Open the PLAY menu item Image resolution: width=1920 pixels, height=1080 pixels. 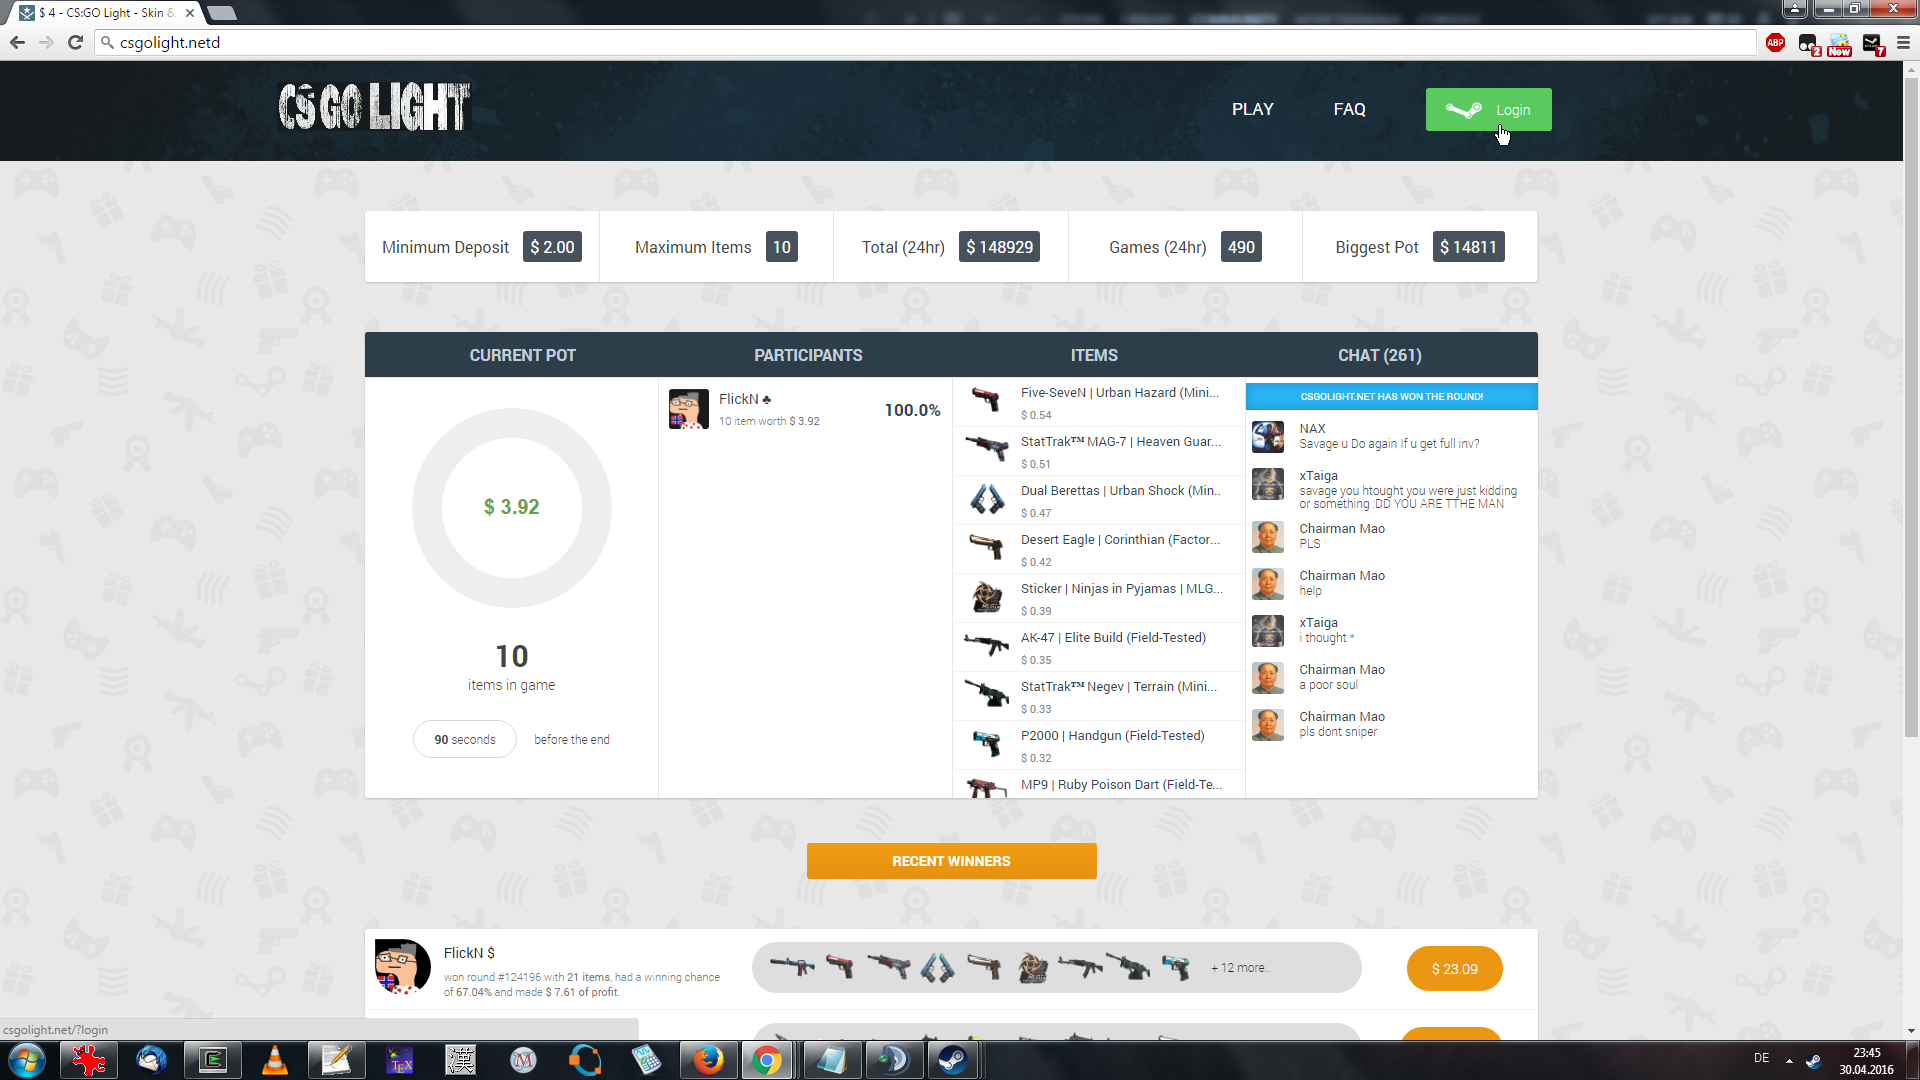(1252, 109)
